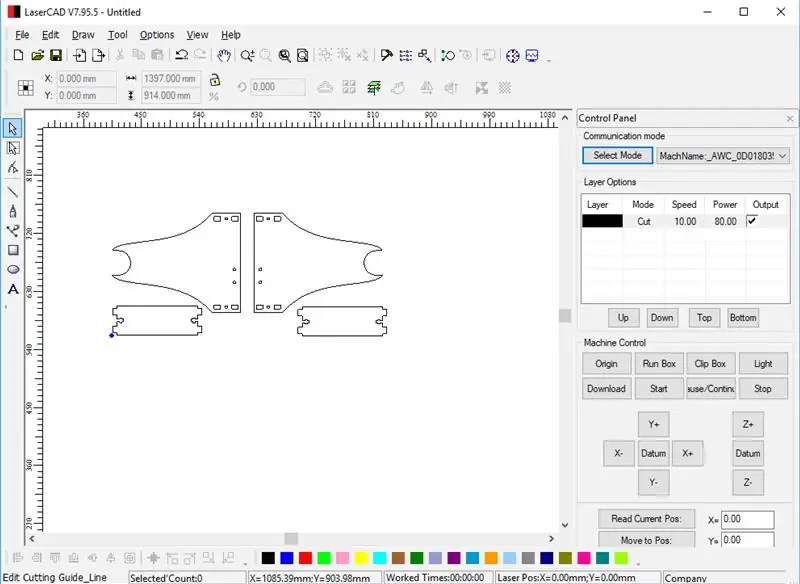Viewport: 800px width, 584px height.
Task: Choose the Pick selection arrow tool
Action: 13,128
